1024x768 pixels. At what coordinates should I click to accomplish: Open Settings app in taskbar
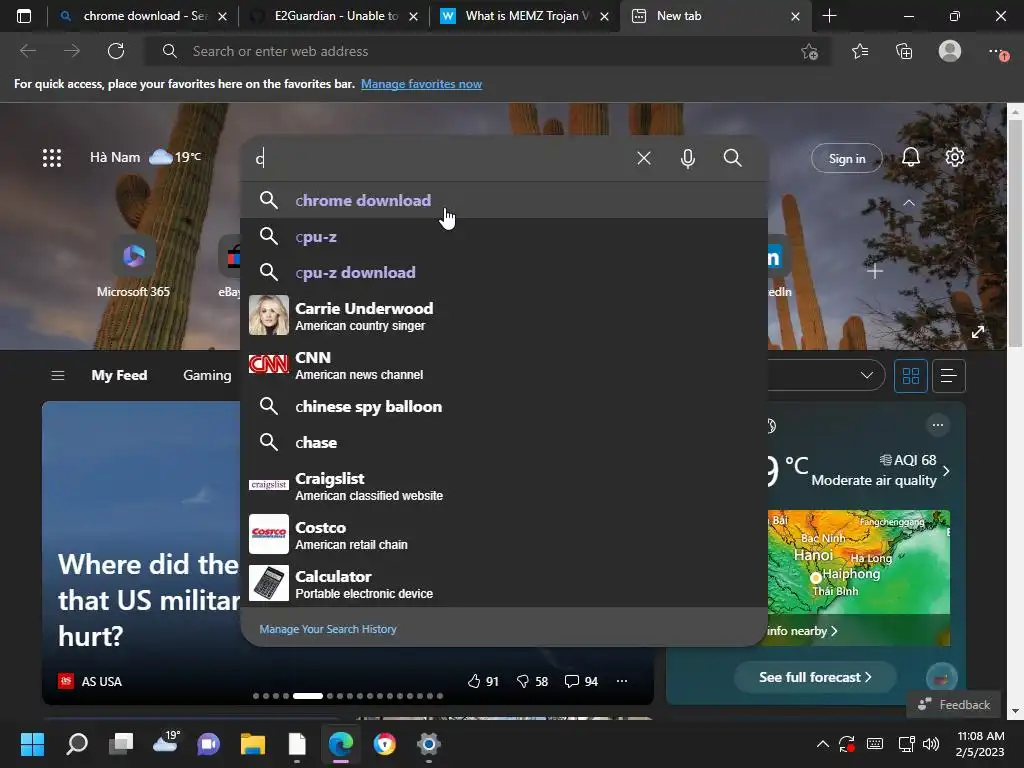click(428, 744)
